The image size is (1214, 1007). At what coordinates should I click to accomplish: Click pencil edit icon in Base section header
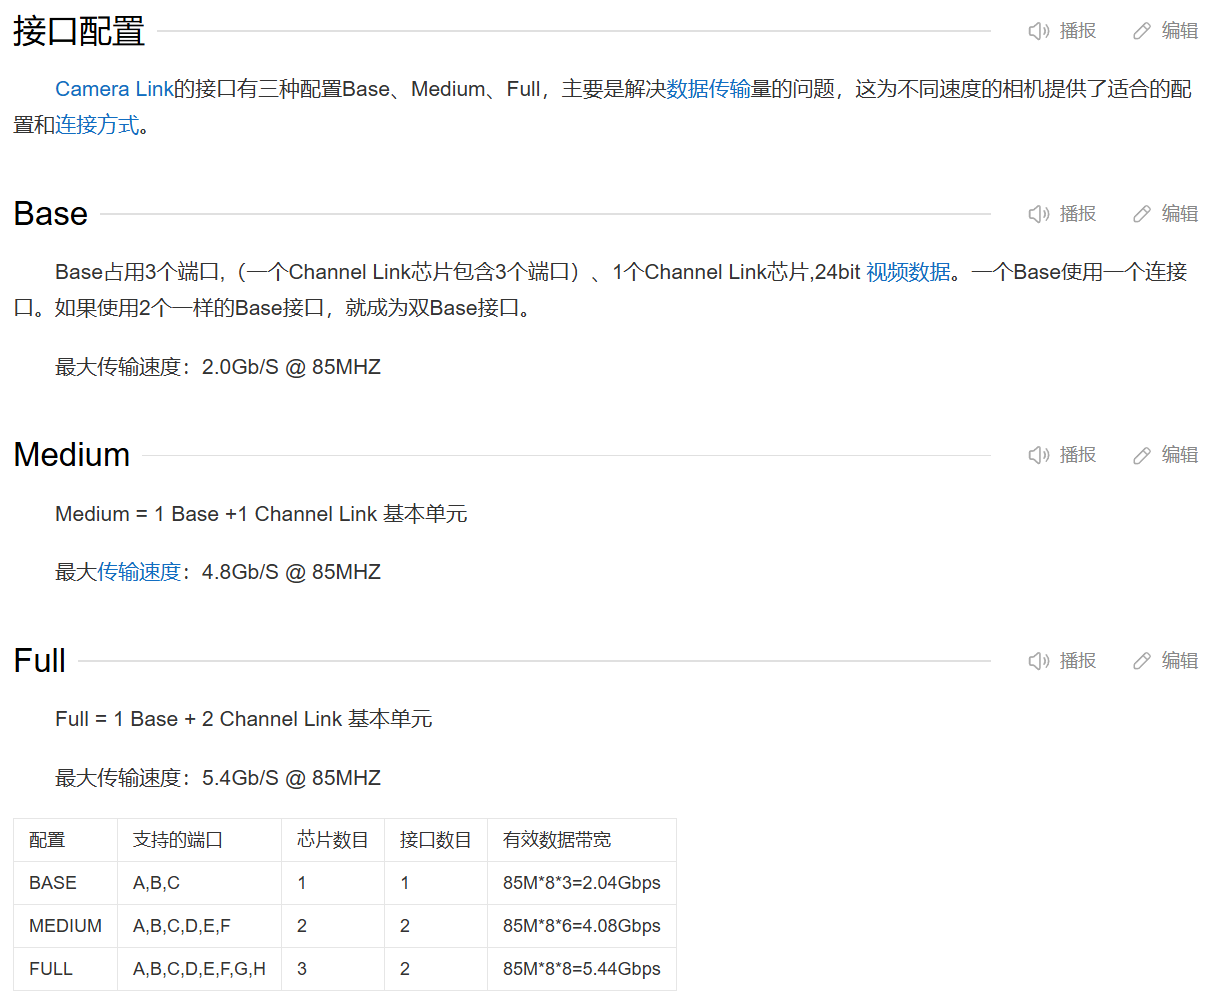pos(1142,214)
